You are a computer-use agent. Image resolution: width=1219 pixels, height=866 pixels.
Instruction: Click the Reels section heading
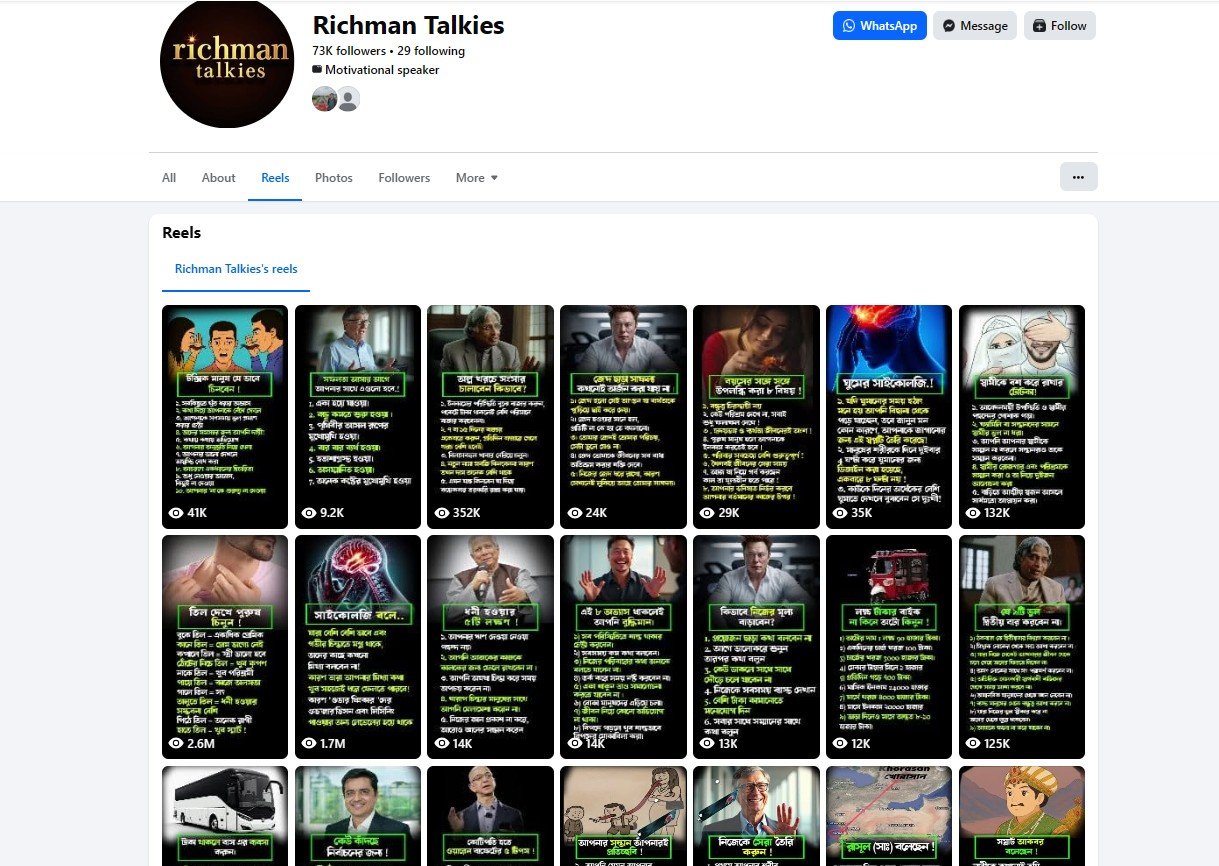point(182,233)
